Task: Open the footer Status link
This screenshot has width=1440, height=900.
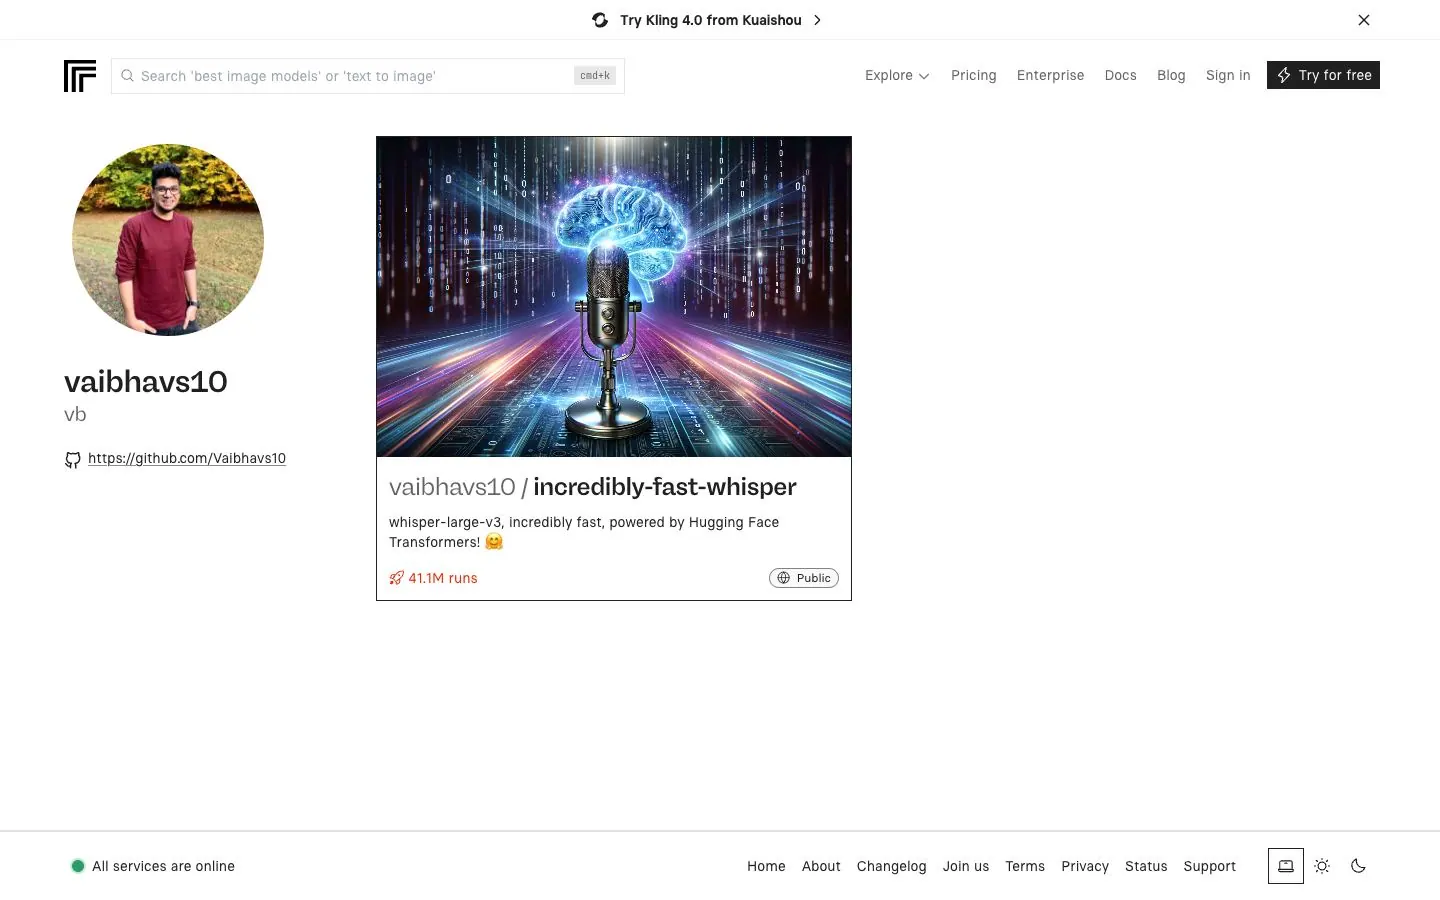Action: [1146, 866]
